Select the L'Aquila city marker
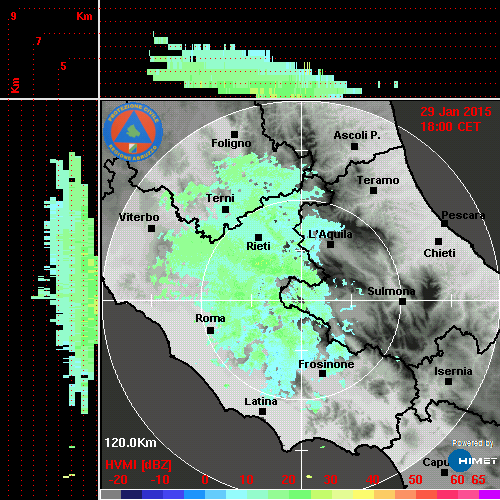Screen dimensions: 500x500 coord(330,244)
